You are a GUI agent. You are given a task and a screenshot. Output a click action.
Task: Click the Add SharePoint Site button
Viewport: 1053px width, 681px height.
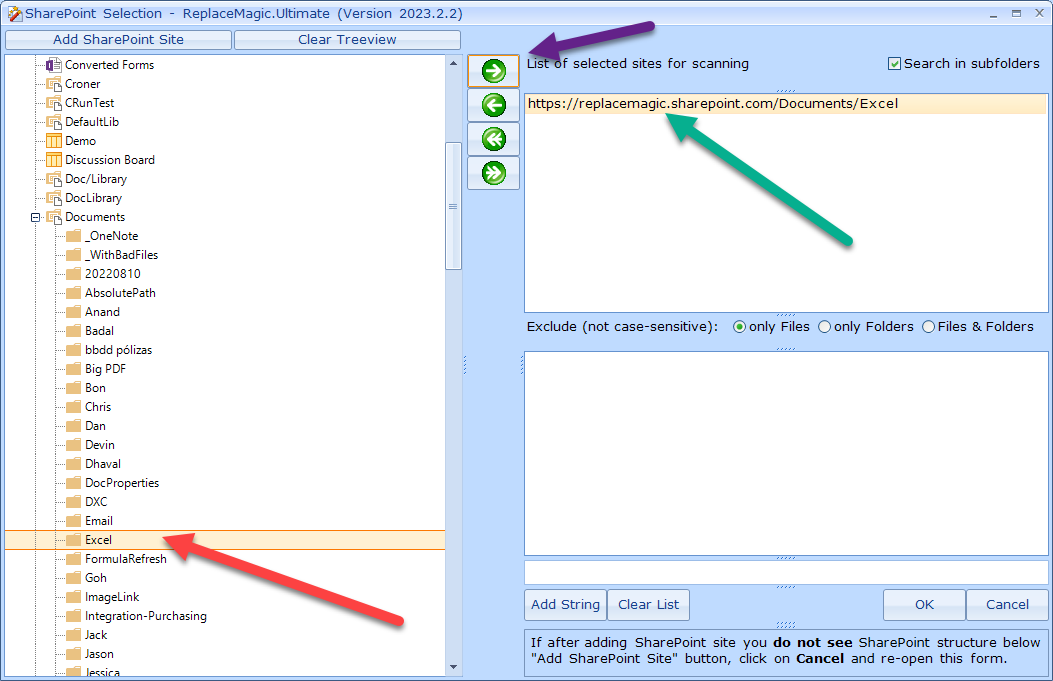click(118, 40)
